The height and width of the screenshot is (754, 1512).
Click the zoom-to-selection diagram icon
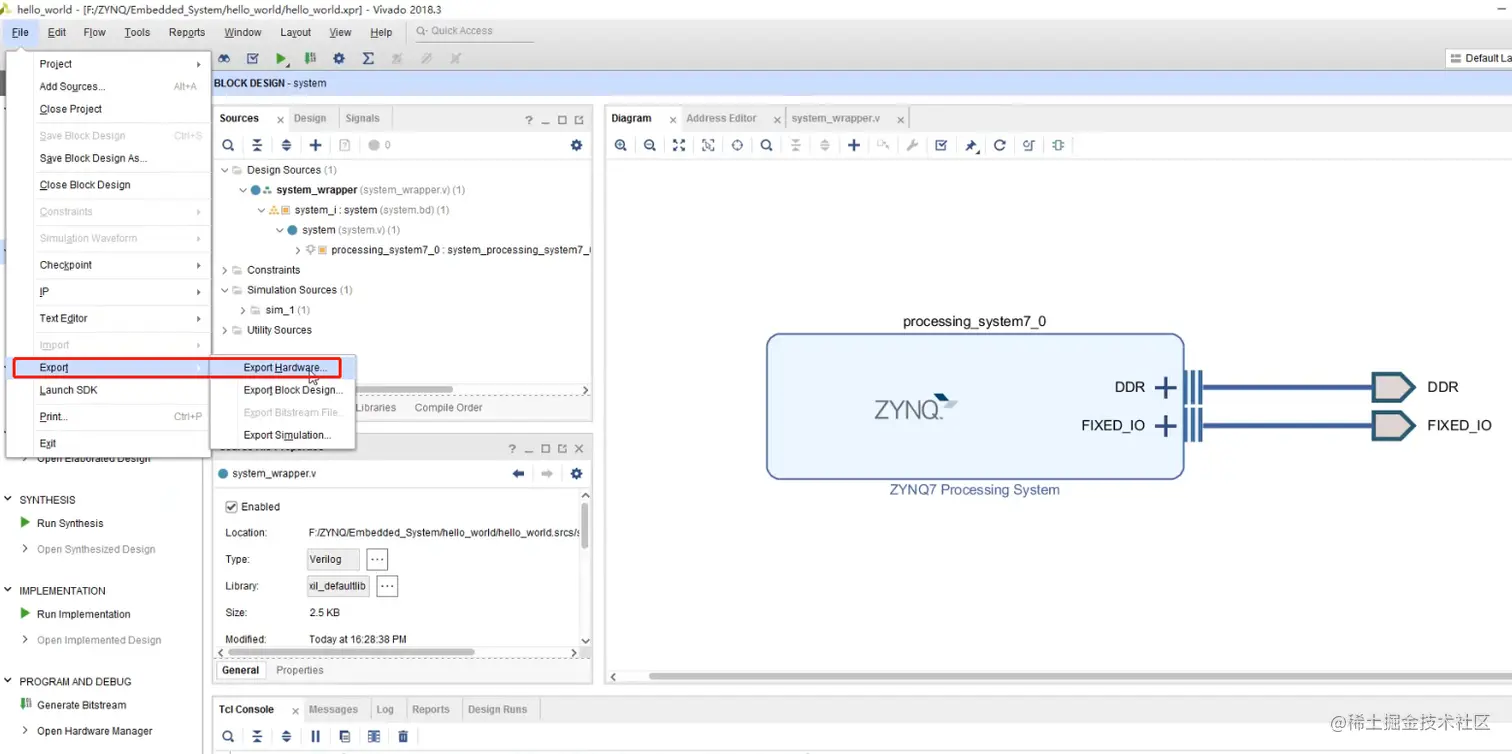click(708, 145)
